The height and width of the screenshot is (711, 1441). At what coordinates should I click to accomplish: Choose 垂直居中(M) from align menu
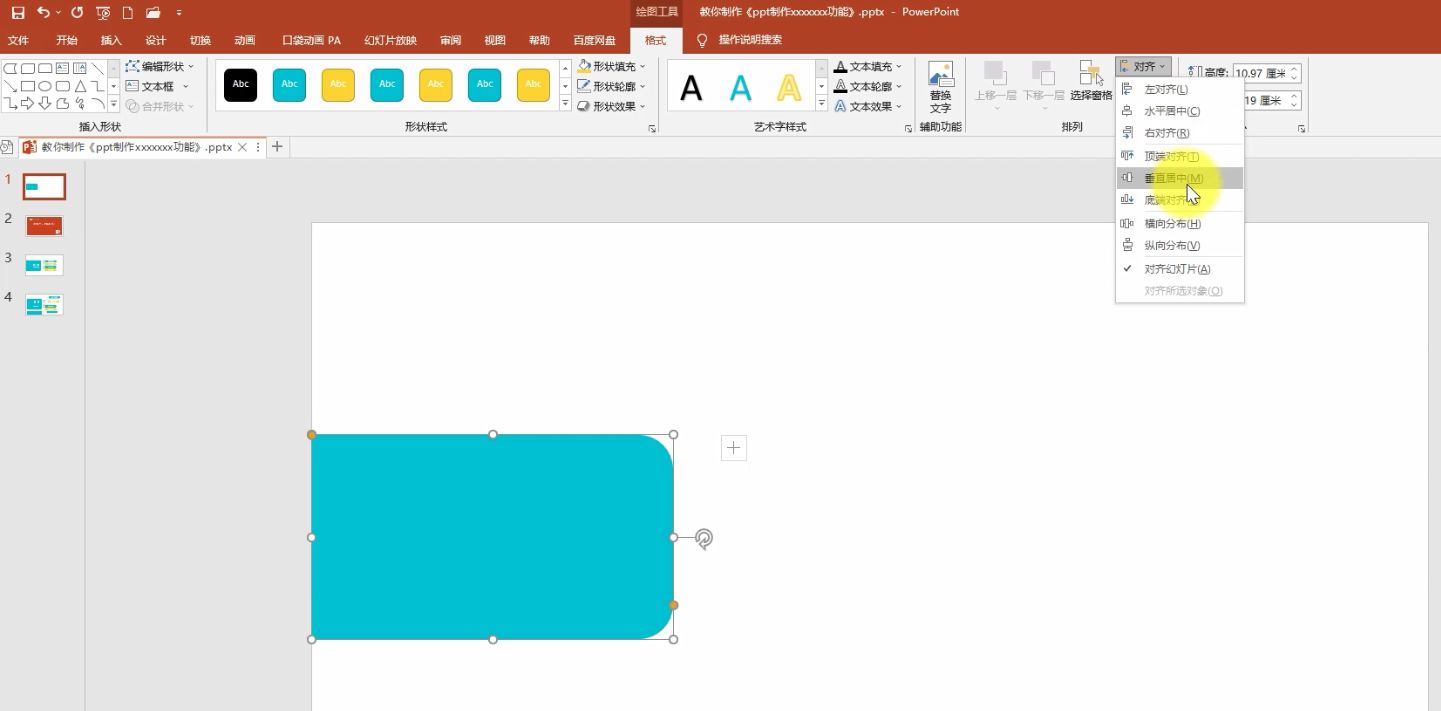tap(1180, 178)
